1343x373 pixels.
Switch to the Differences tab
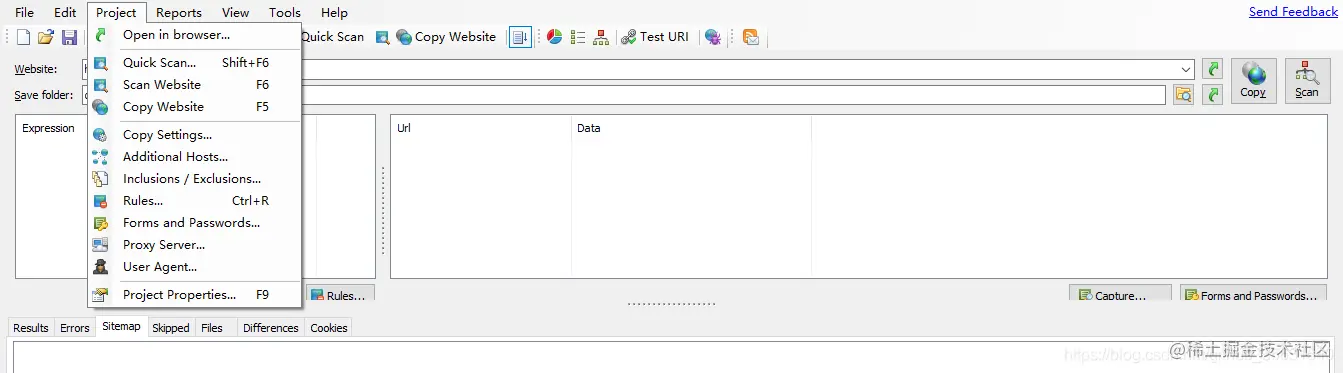[x=270, y=328]
